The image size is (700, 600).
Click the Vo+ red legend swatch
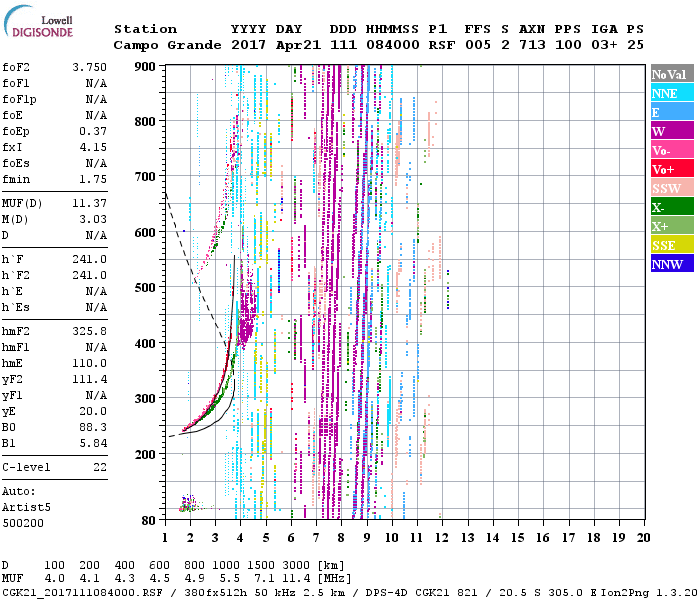(x=672, y=169)
